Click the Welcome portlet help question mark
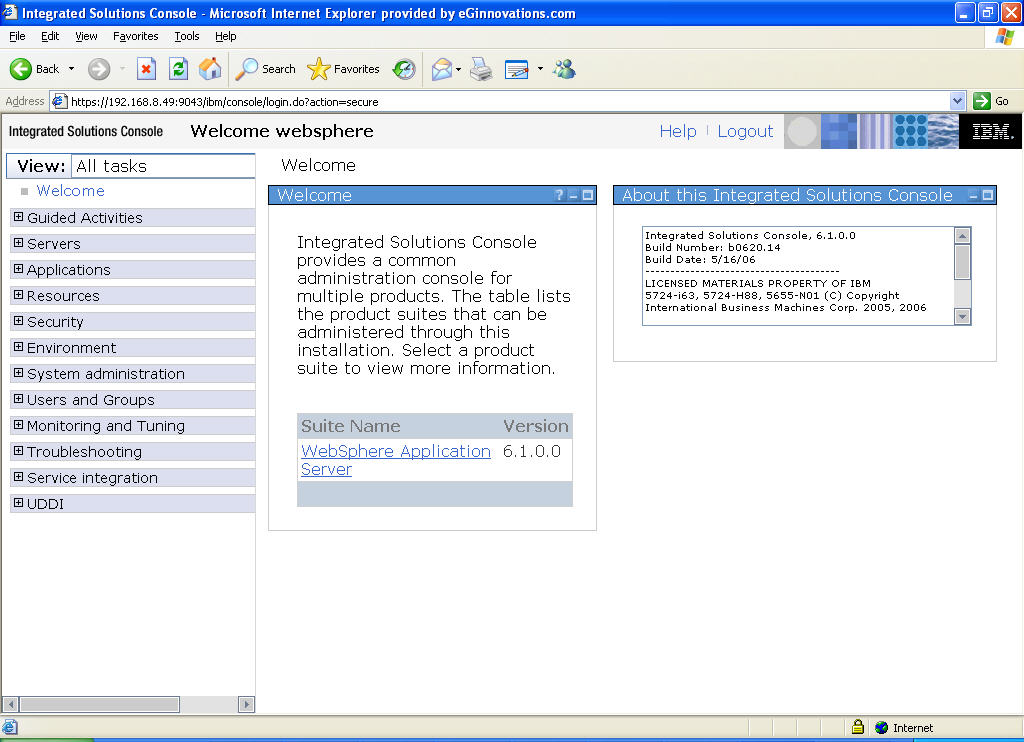The height and width of the screenshot is (742, 1024). click(x=559, y=195)
